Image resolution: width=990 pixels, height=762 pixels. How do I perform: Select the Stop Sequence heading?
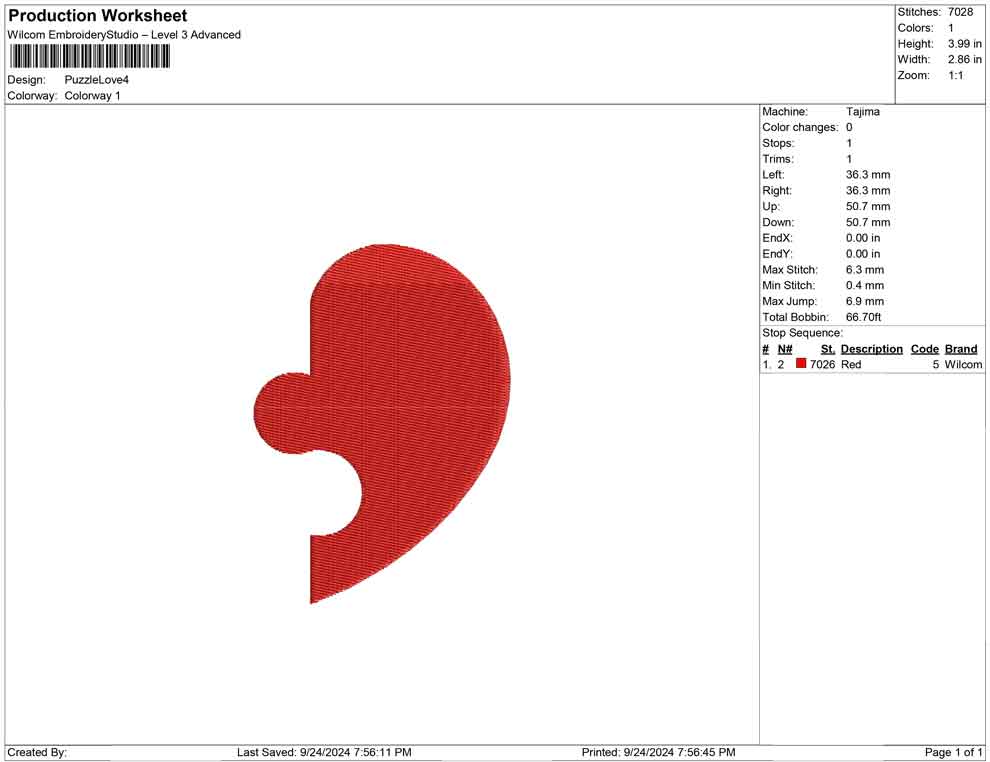pos(803,332)
